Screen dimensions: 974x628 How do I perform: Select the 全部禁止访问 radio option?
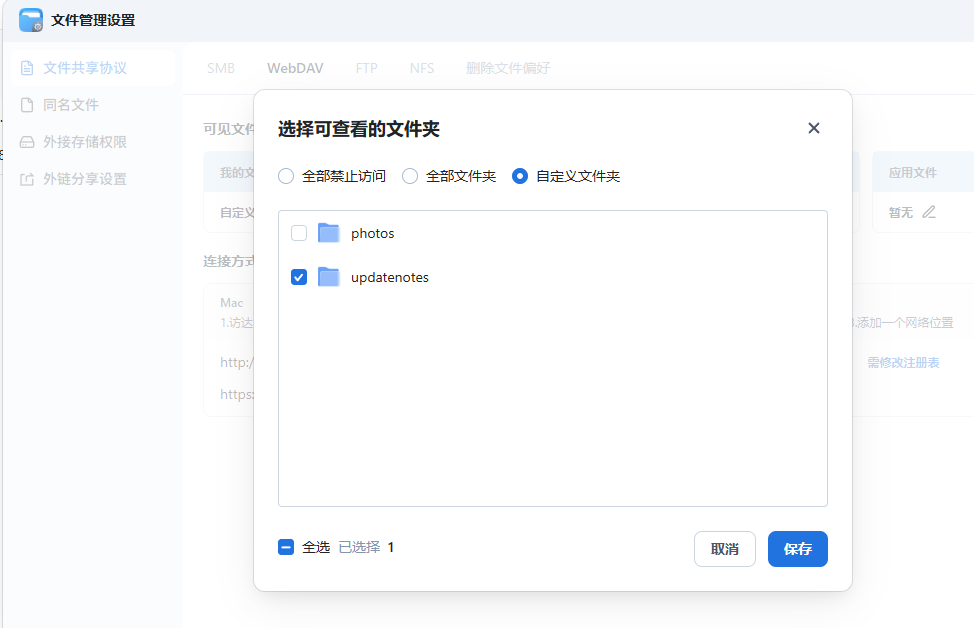286,176
